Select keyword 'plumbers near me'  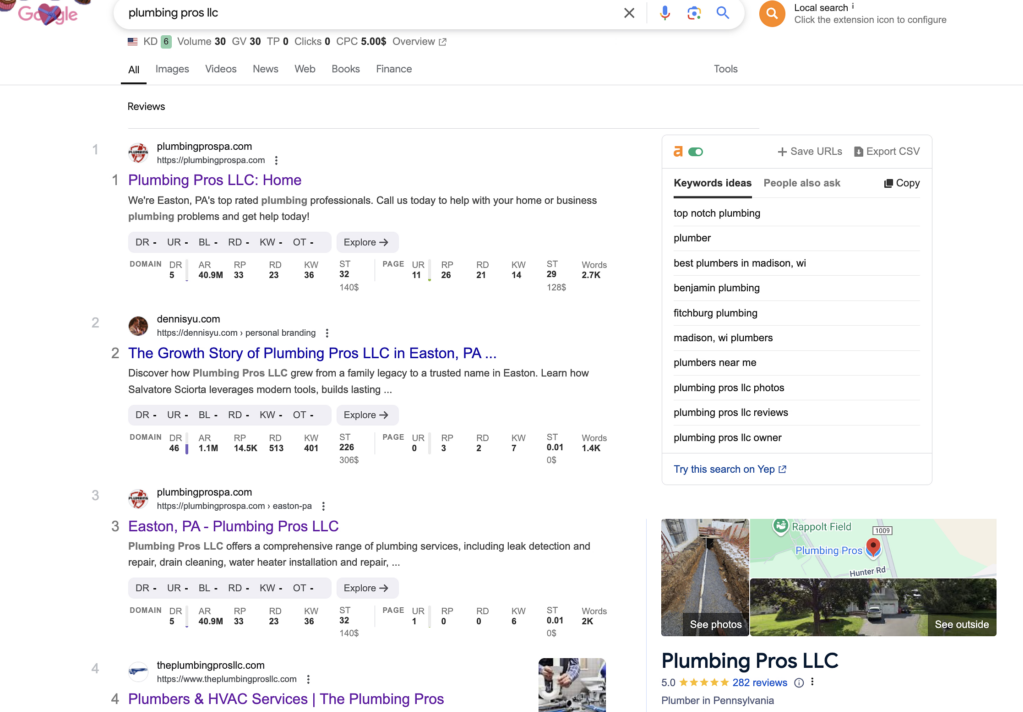pos(714,363)
